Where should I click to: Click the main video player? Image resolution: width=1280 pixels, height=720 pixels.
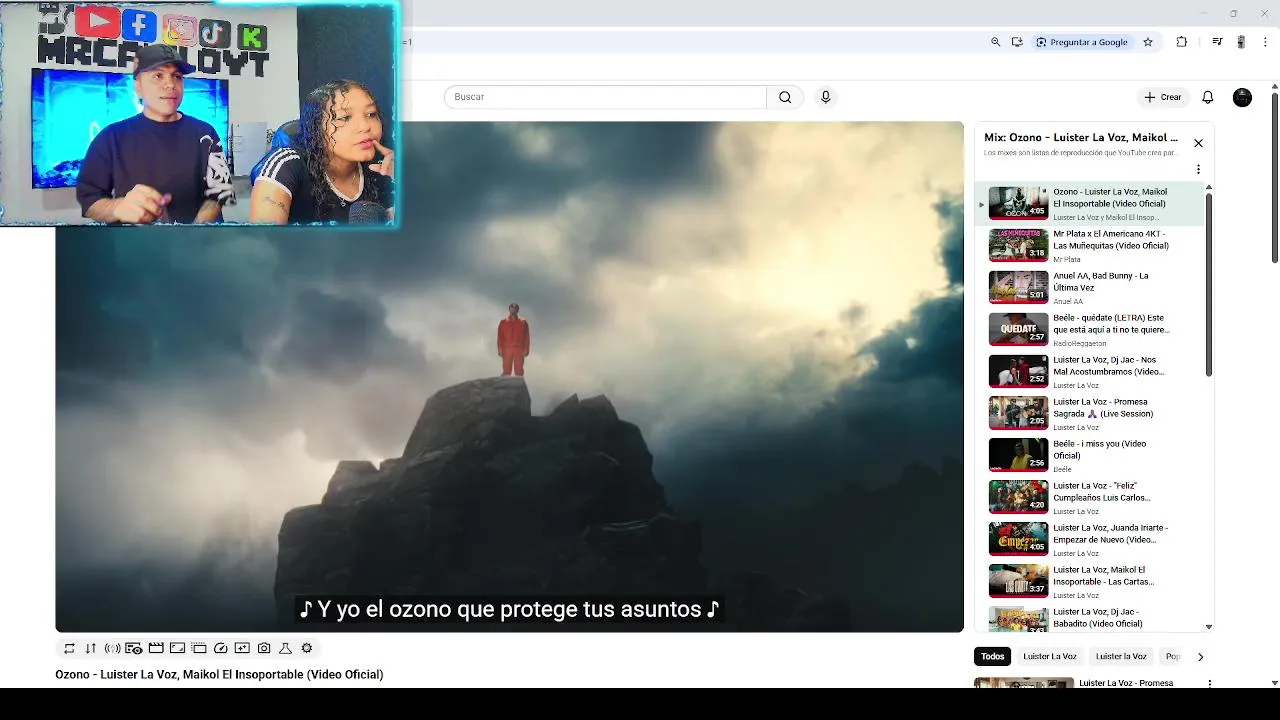point(509,376)
